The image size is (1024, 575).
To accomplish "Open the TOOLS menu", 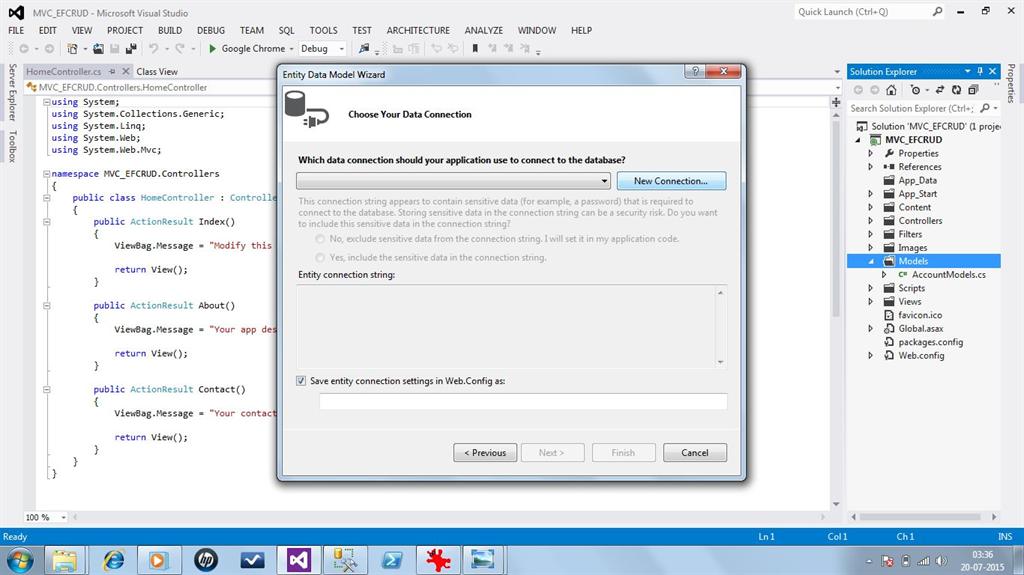I will coord(323,30).
